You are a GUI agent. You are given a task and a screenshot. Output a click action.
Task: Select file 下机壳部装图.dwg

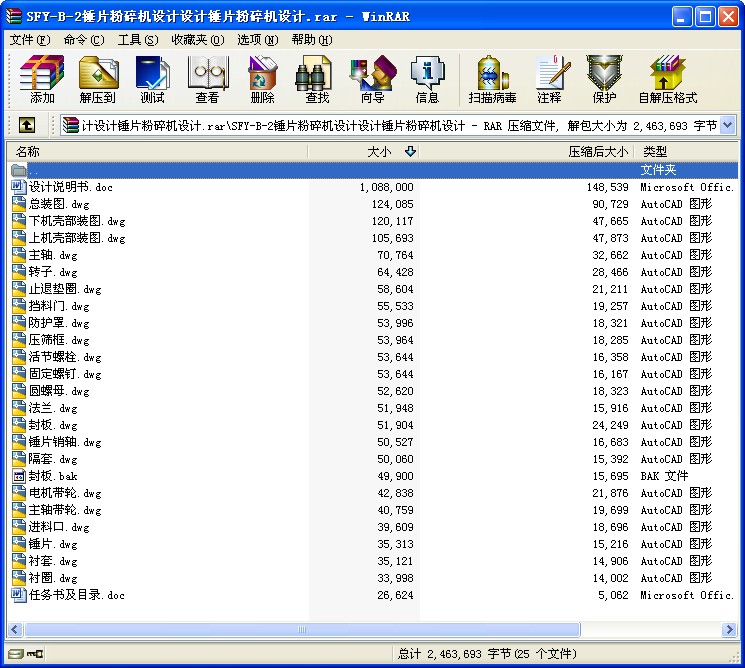[77, 221]
